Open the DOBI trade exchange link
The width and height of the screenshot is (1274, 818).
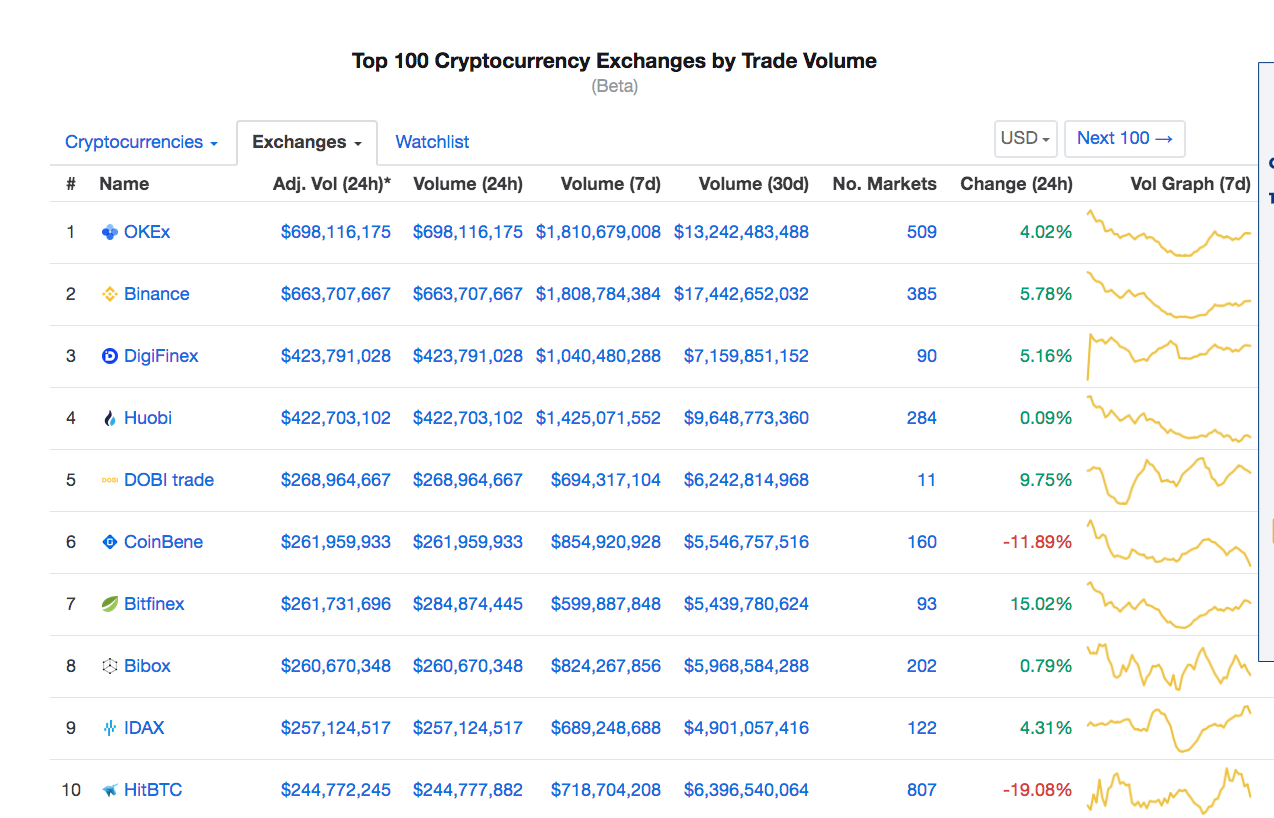[x=169, y=480]
